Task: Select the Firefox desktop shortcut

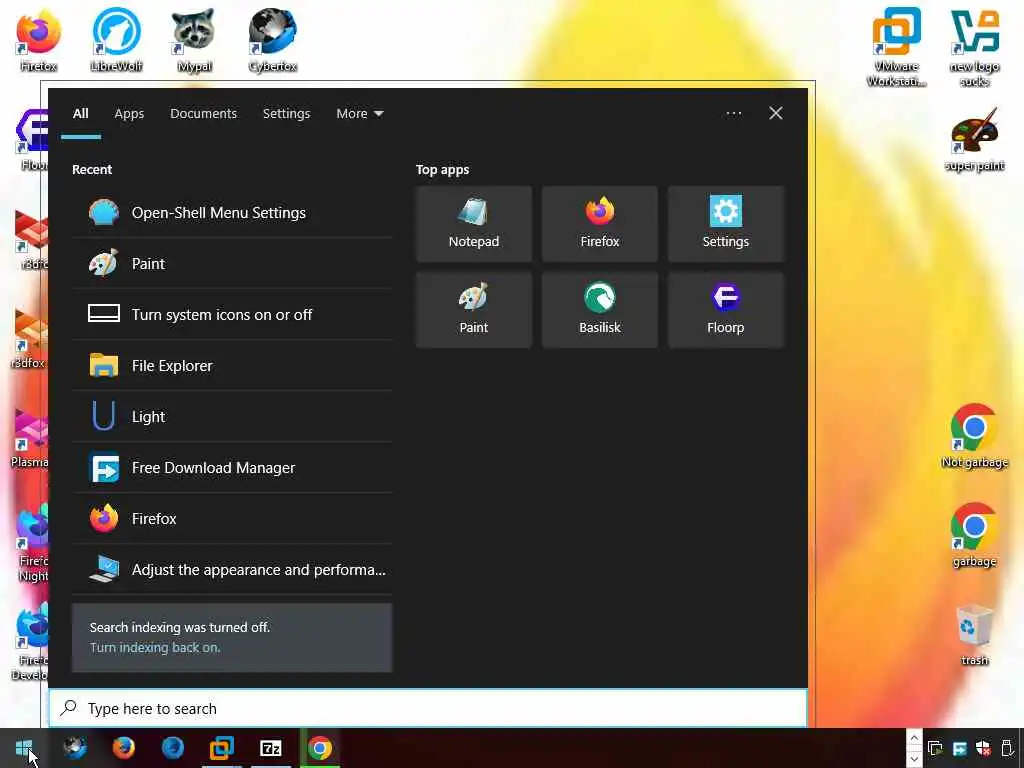Action: coord(39,40)
